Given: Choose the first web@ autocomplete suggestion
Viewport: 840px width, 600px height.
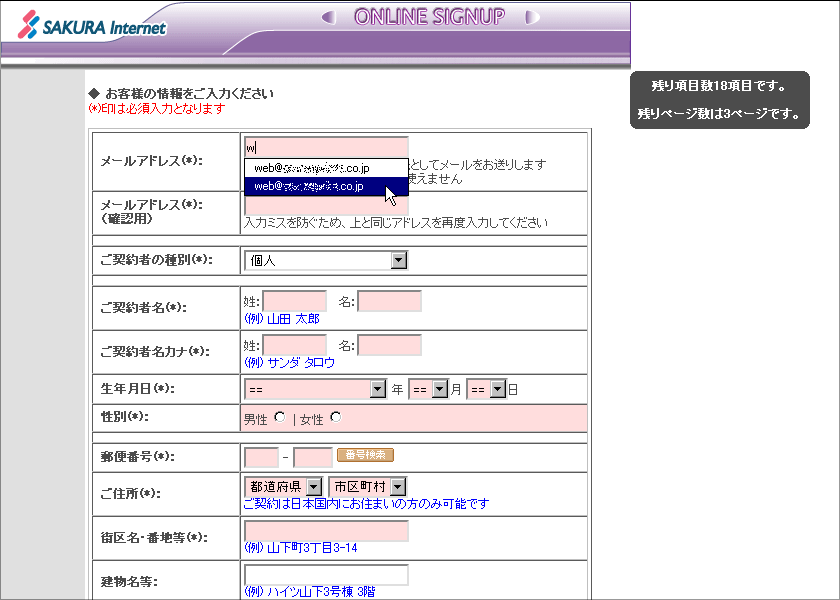Looking at the screenshot, I should [x=326, y=168].
